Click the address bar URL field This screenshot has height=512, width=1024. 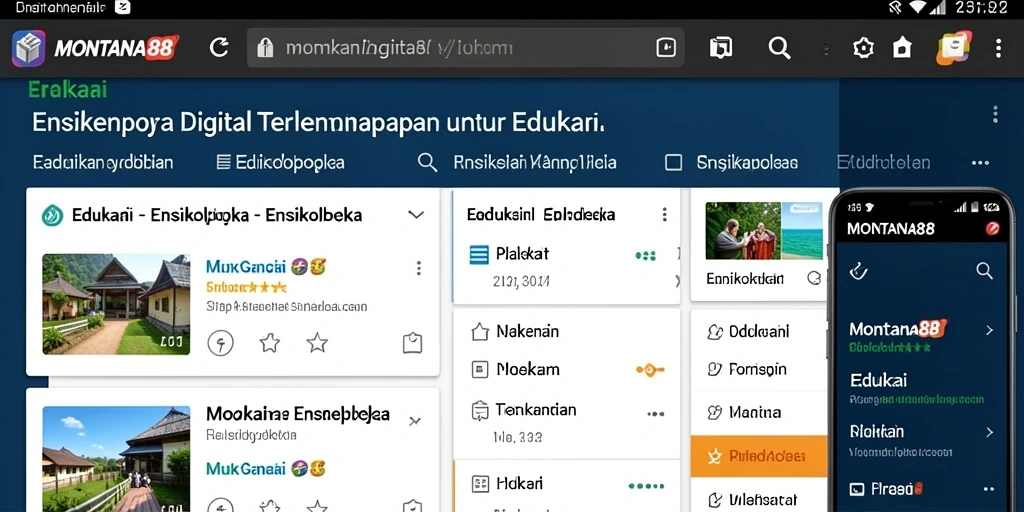[465, 48]
